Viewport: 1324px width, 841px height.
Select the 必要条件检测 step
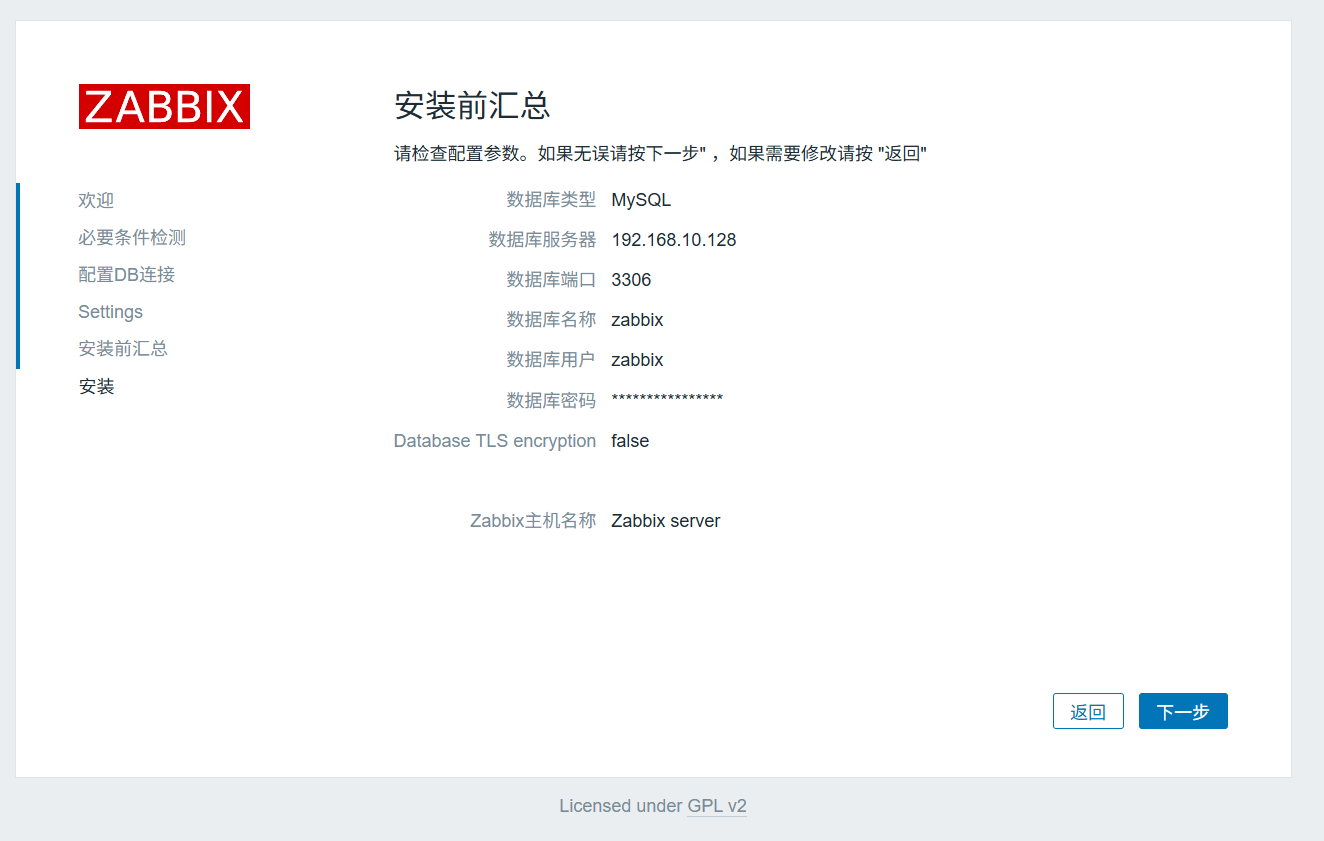coord(132,238)
